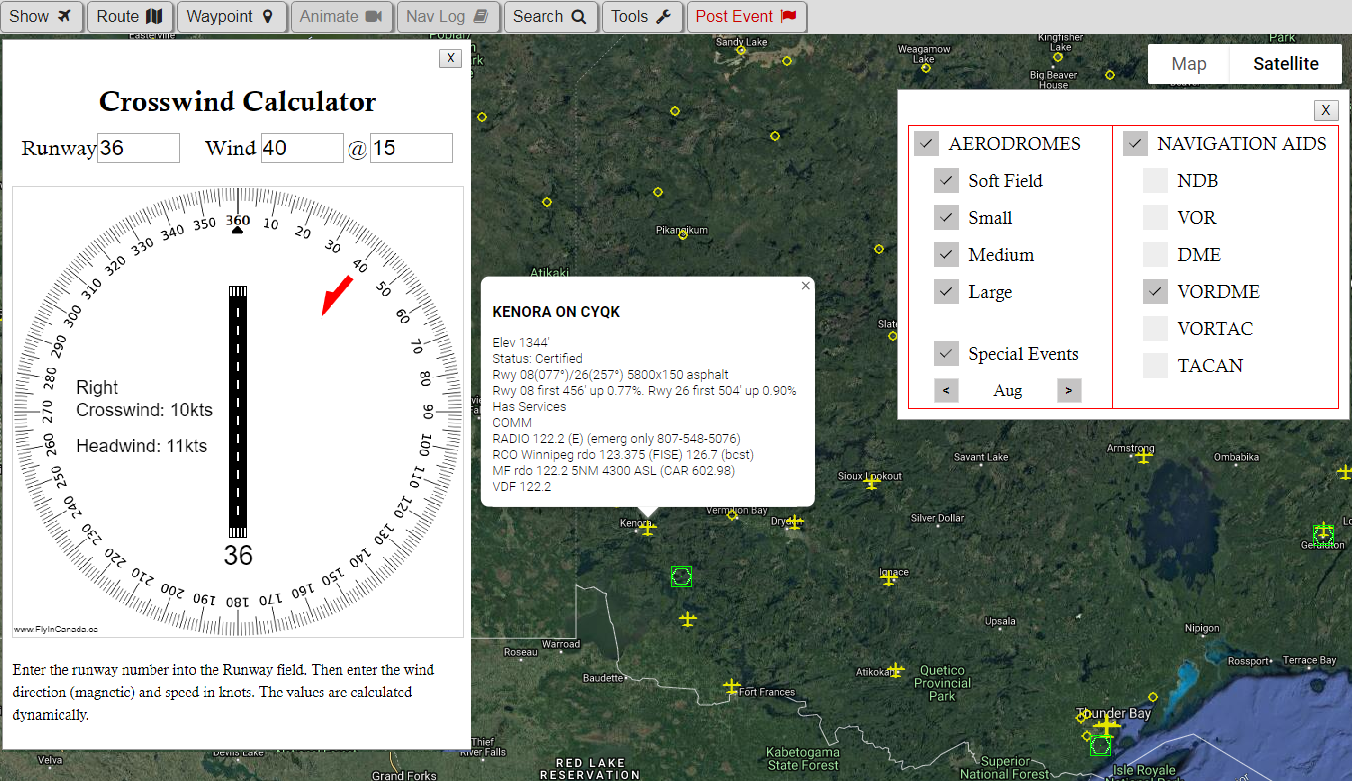Advance special events month past Aug
This screenshot has width=1352, height=781.
click(1068, 390)
